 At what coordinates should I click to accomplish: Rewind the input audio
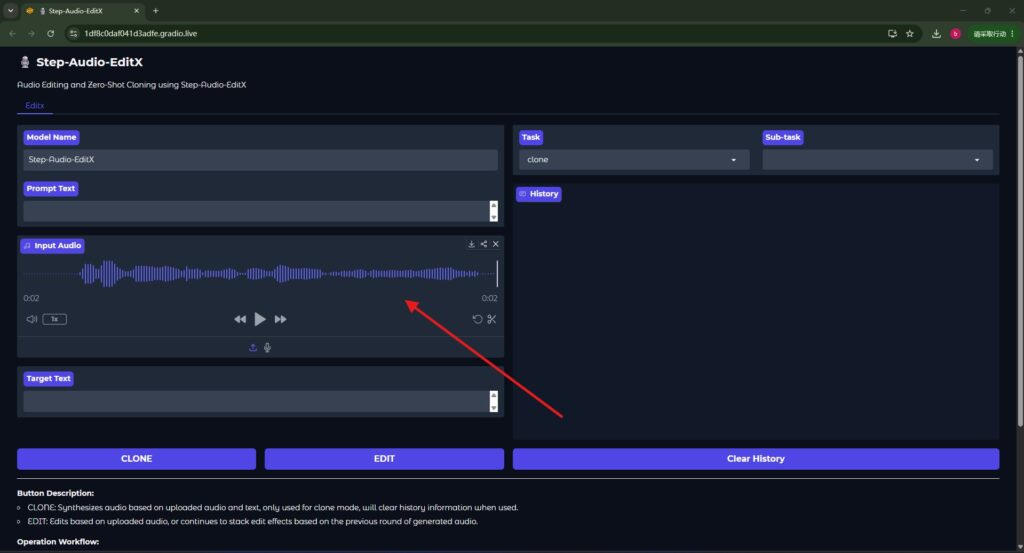coord(240,319)
